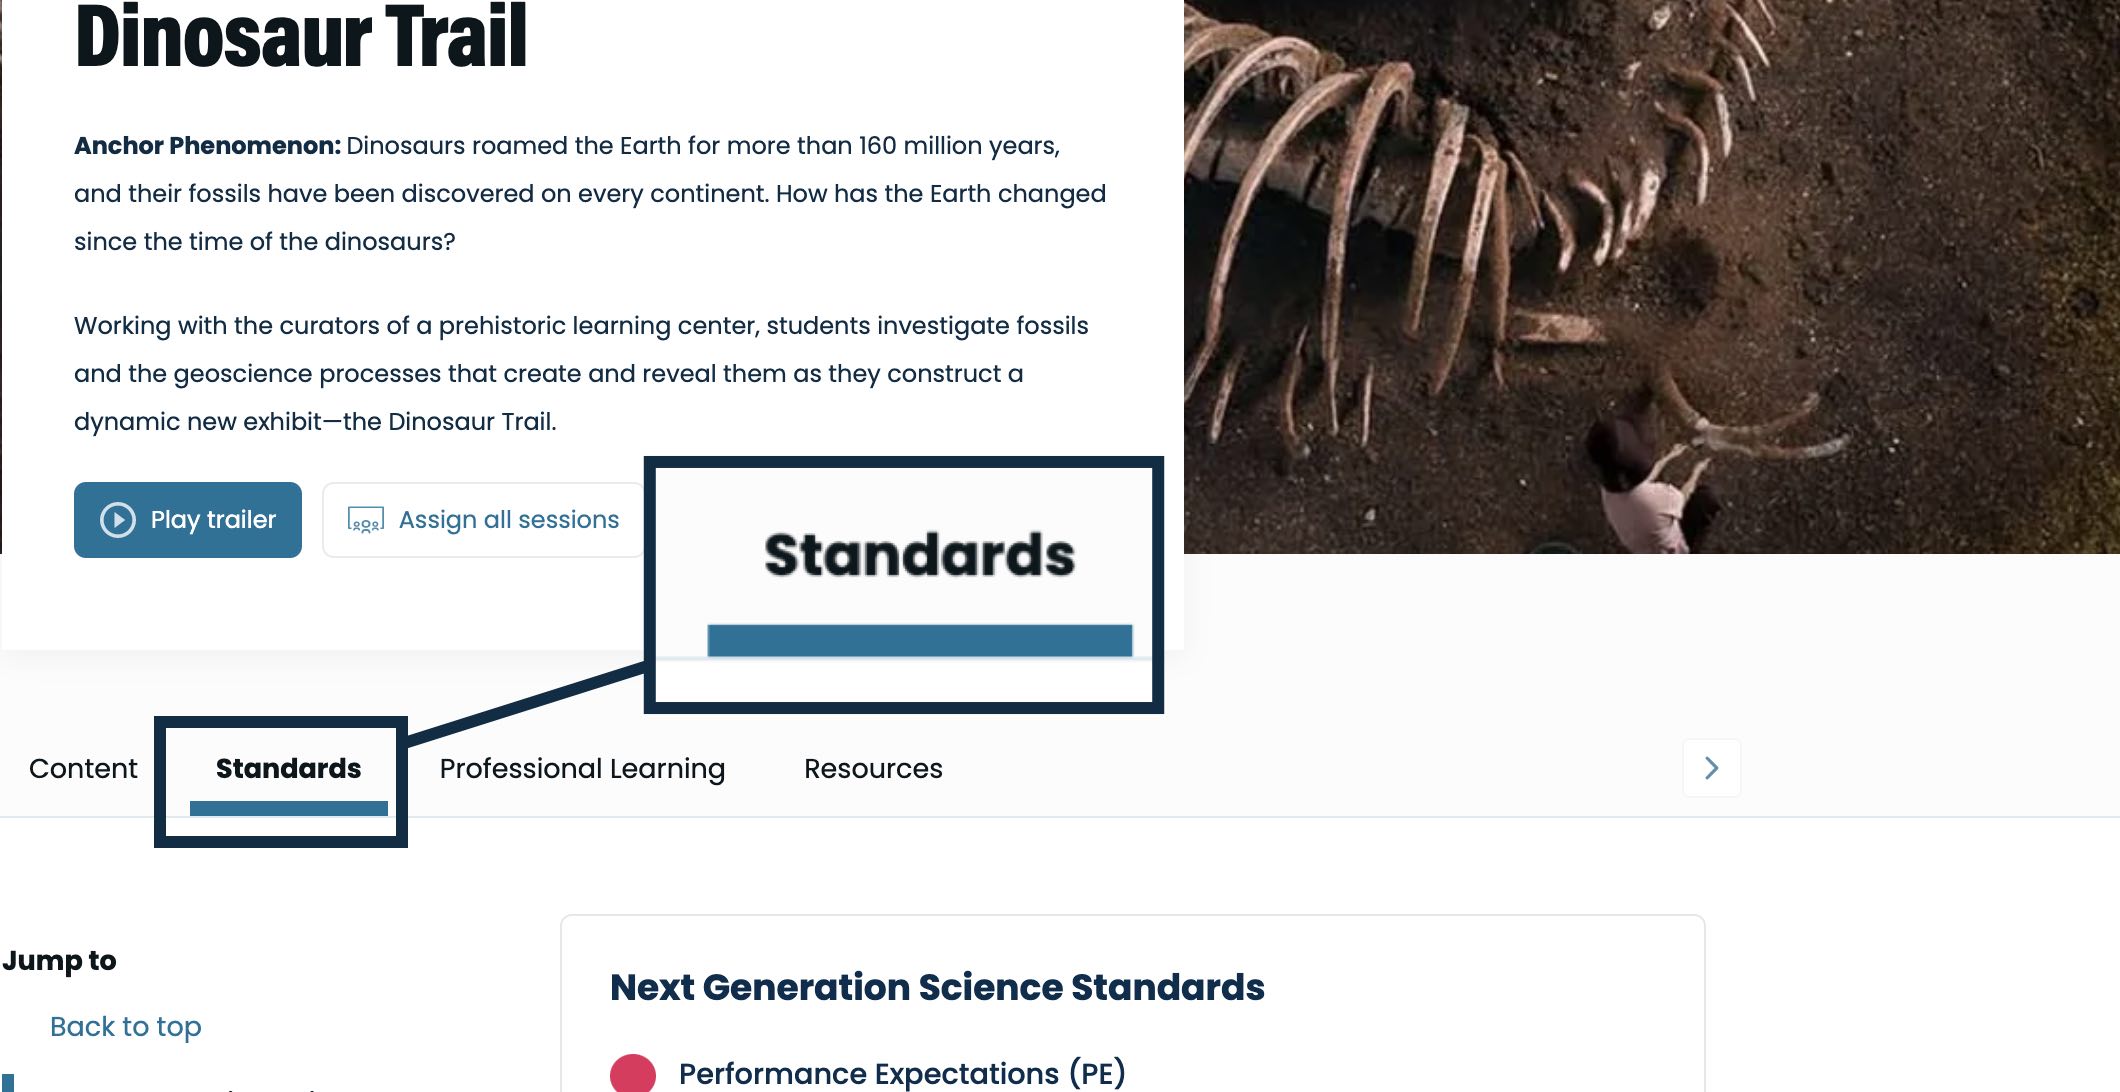The image size is (2120, 1092).
Task: Switch to the Professional Learning tab
Action: click(x=582, y=768)
